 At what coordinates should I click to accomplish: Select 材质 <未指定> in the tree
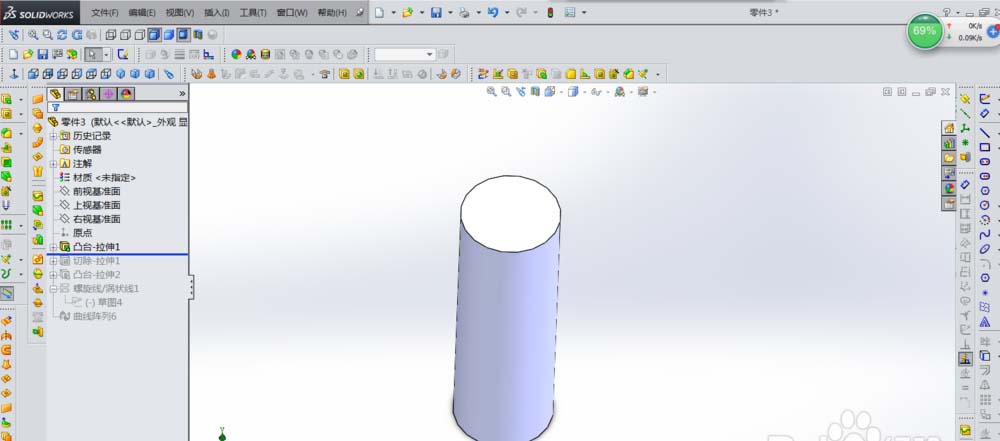97,177
